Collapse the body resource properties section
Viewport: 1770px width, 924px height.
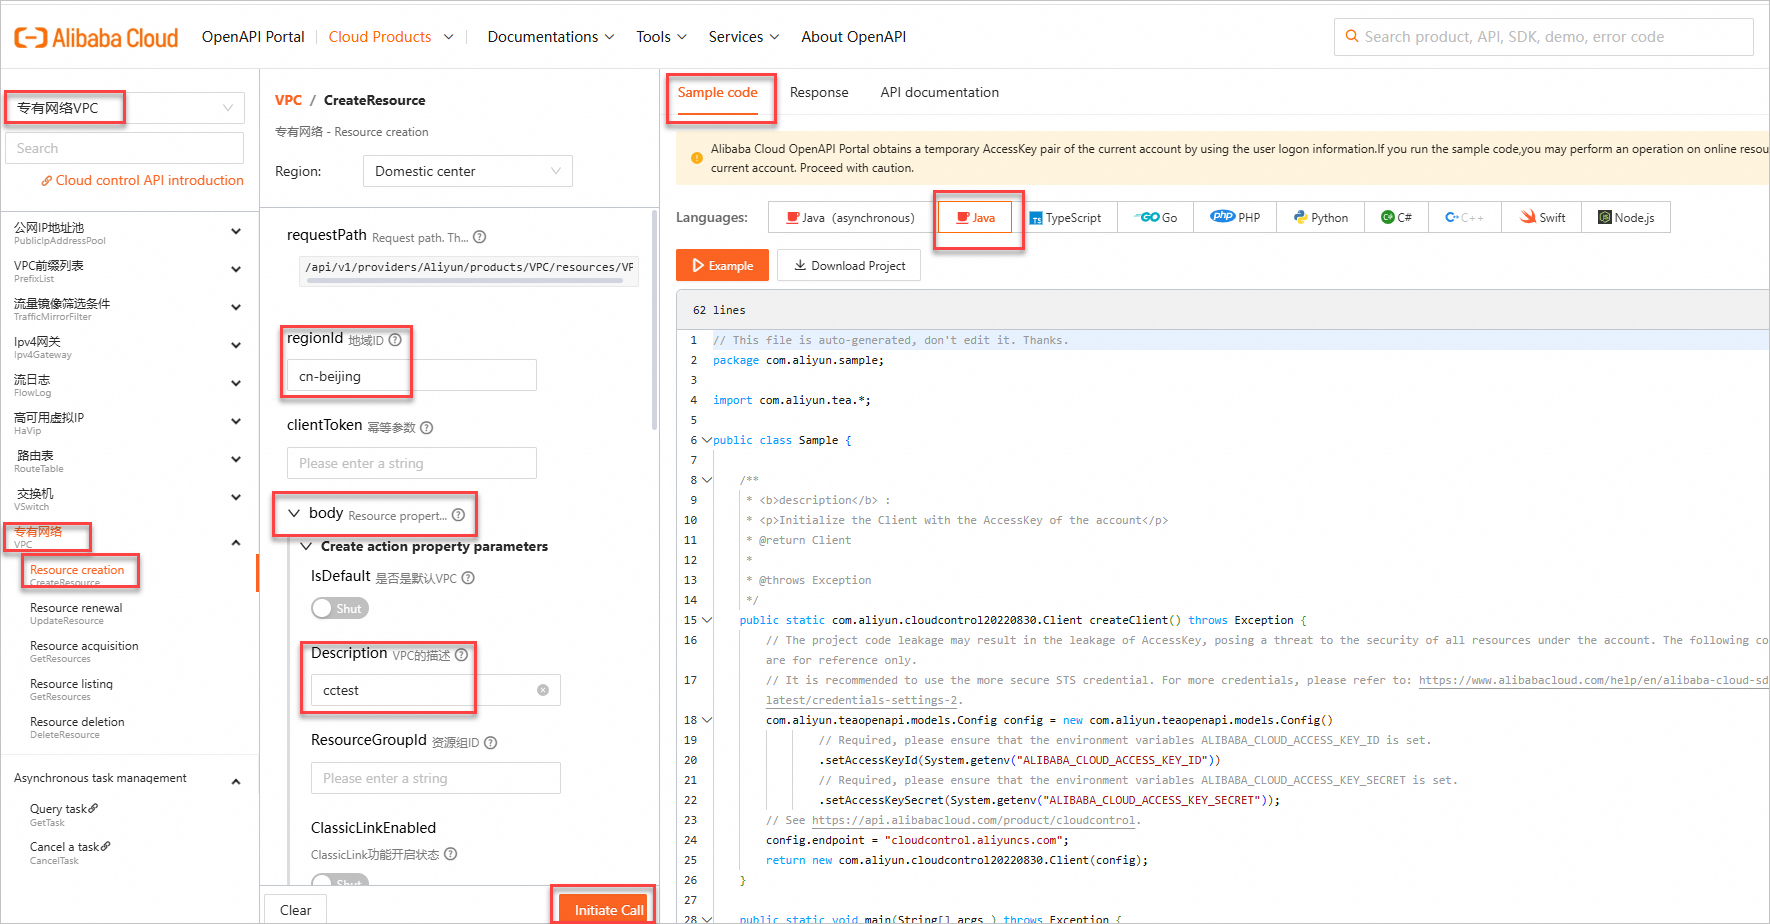tap(294, 513)
